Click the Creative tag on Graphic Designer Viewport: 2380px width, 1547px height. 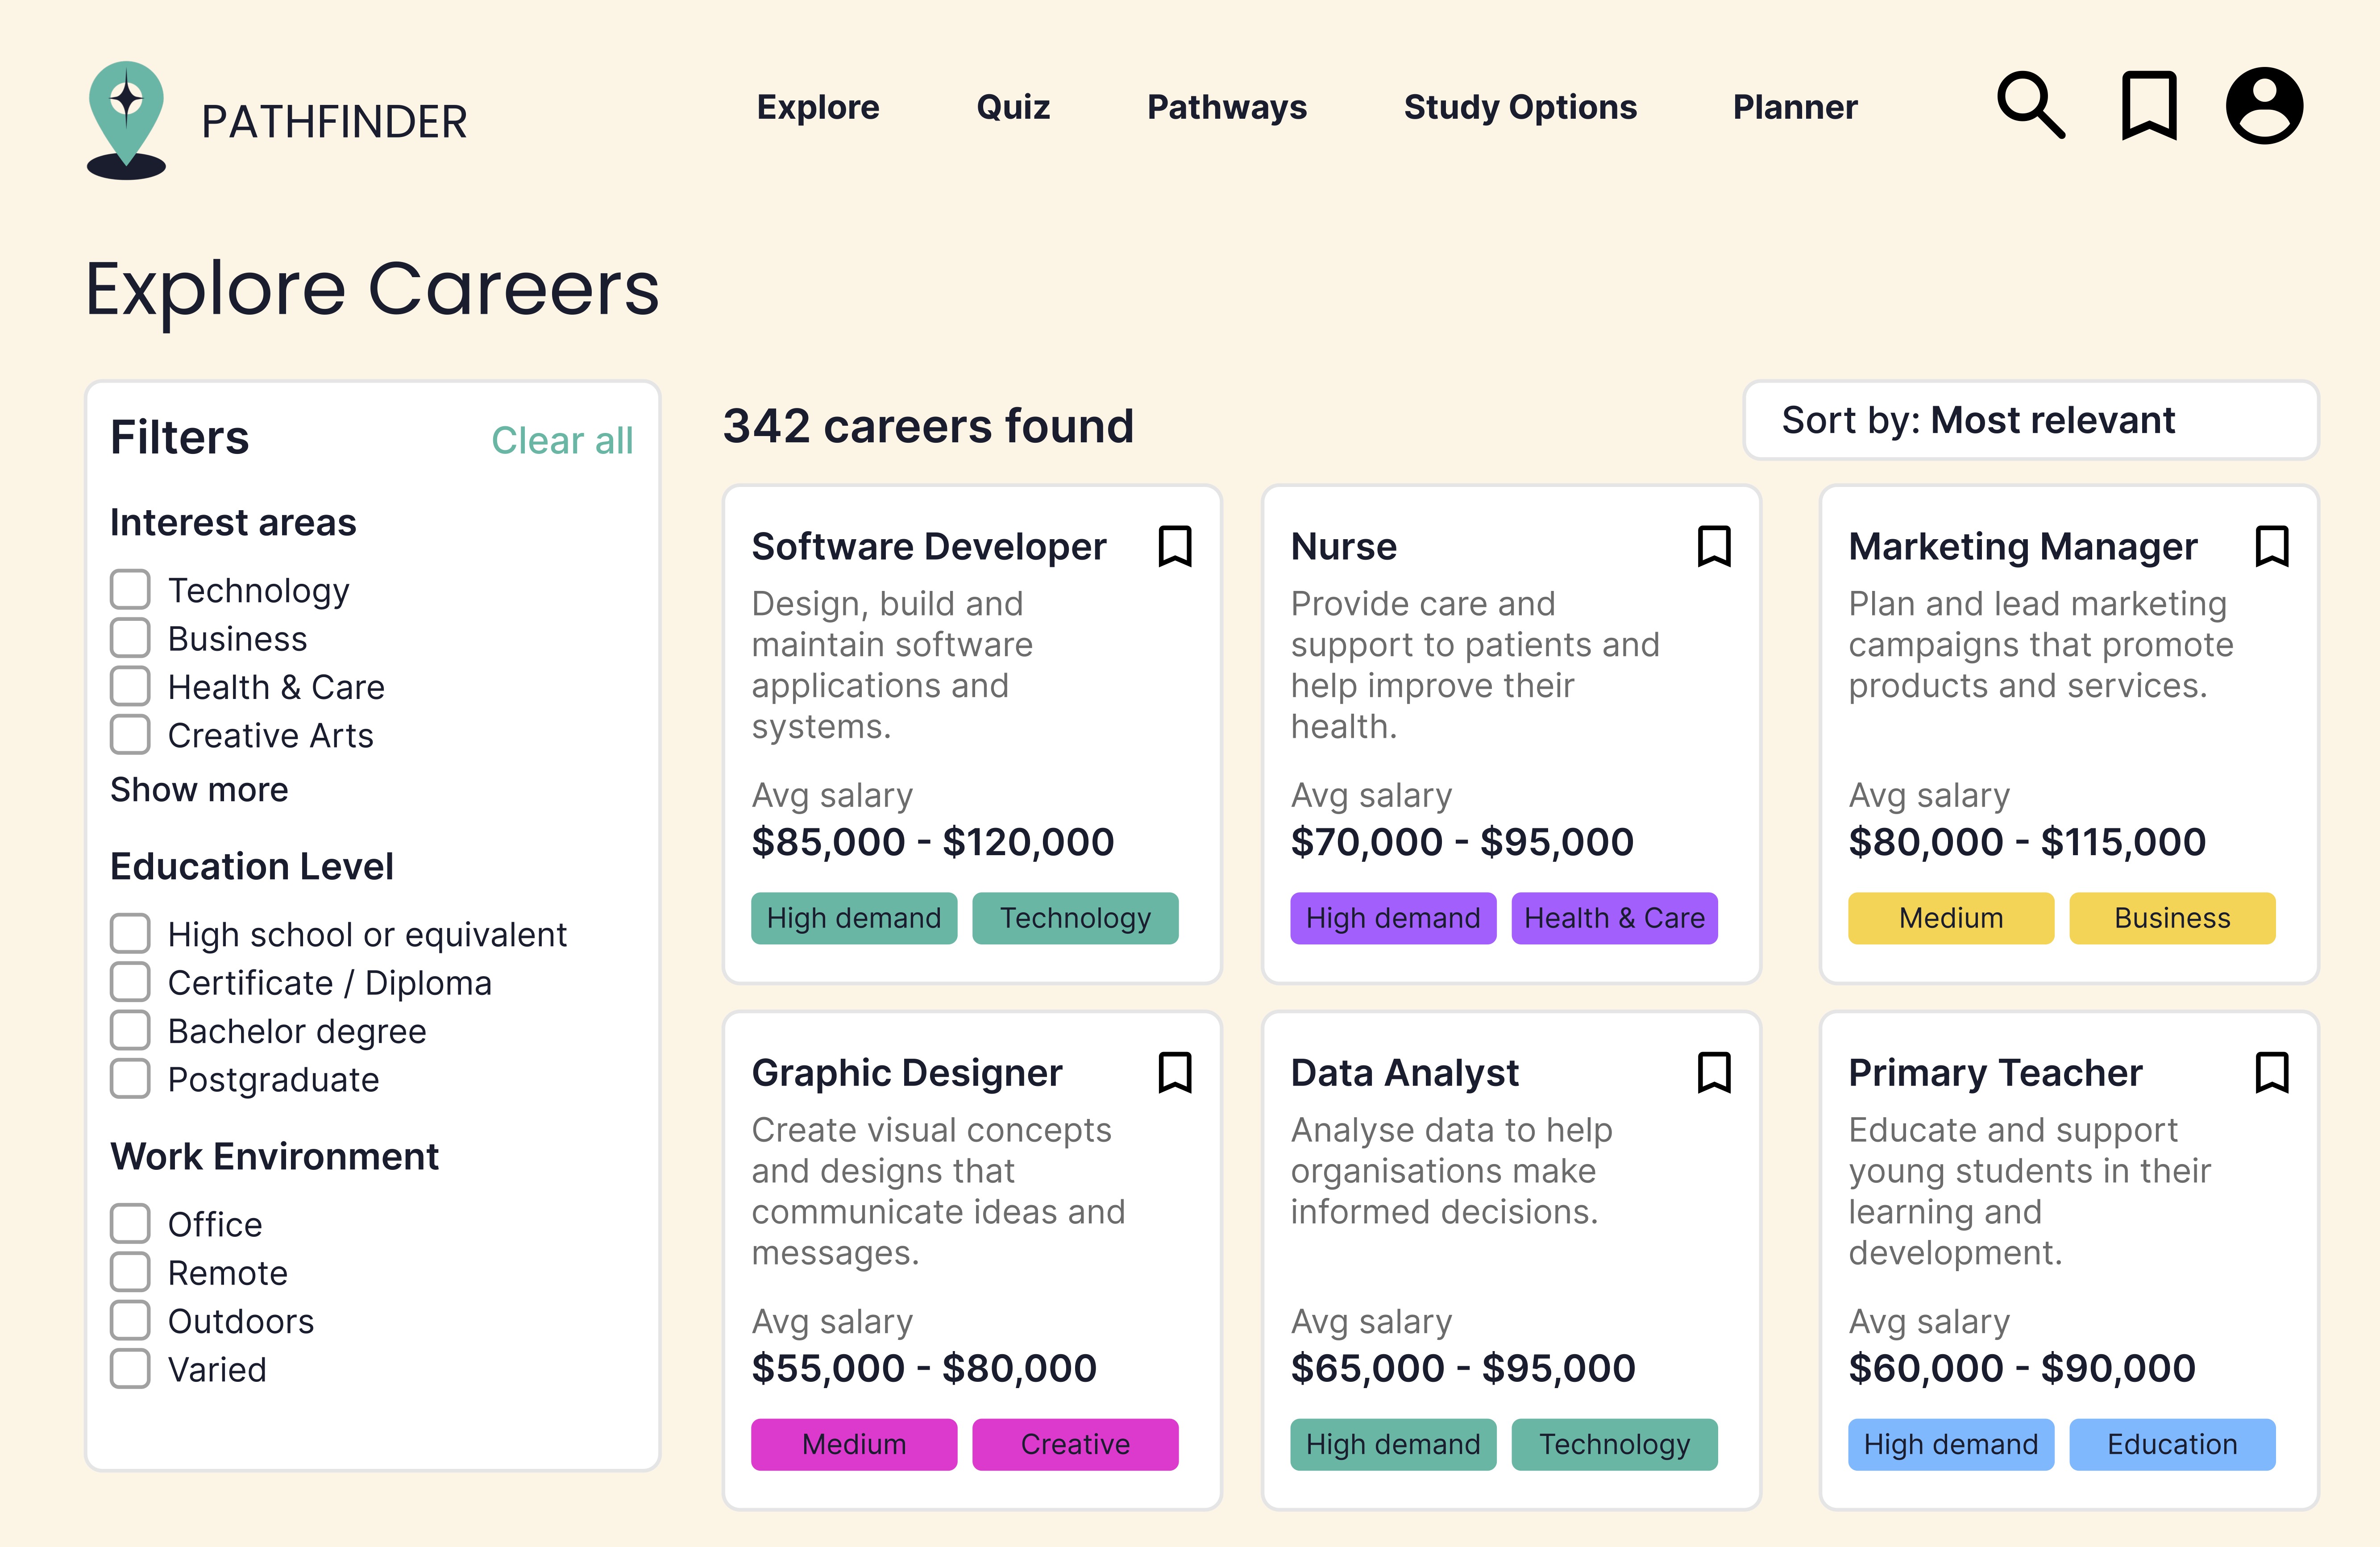pos(1075,1444)
